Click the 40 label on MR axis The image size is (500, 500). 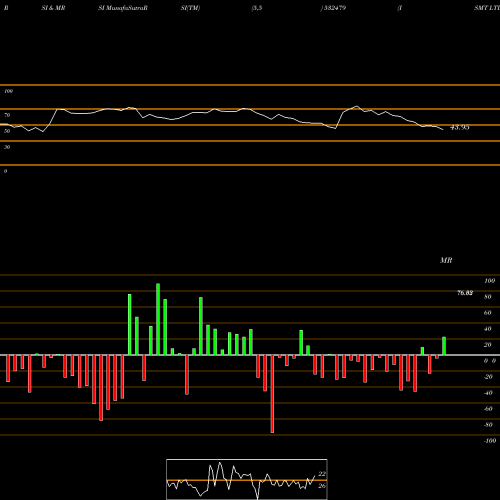pos(488,329)
